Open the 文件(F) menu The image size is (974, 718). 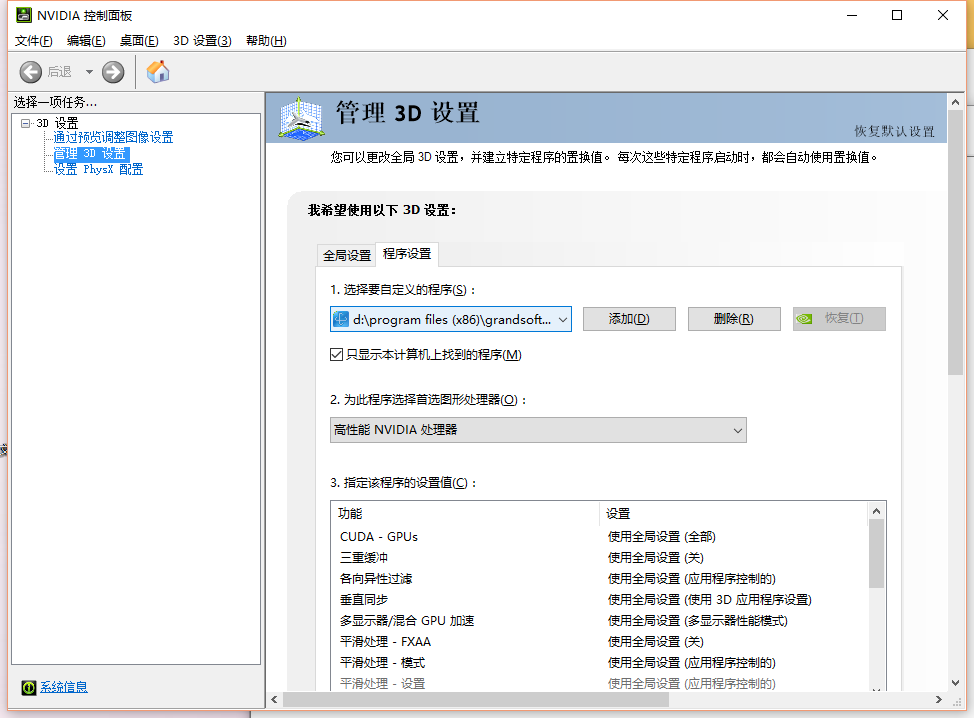coord(34,41)
